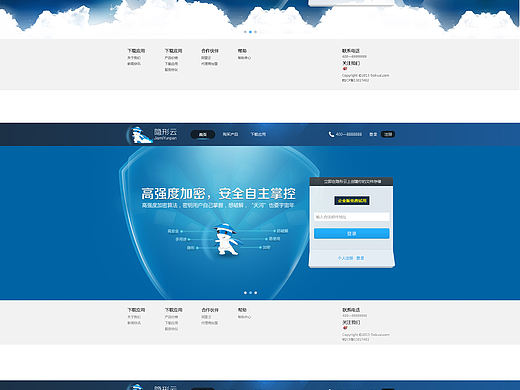The width and height of the screenshot is (520, 390).
Task: Open the red Weibo icon below the shield banner
Action: pos(345,328)
